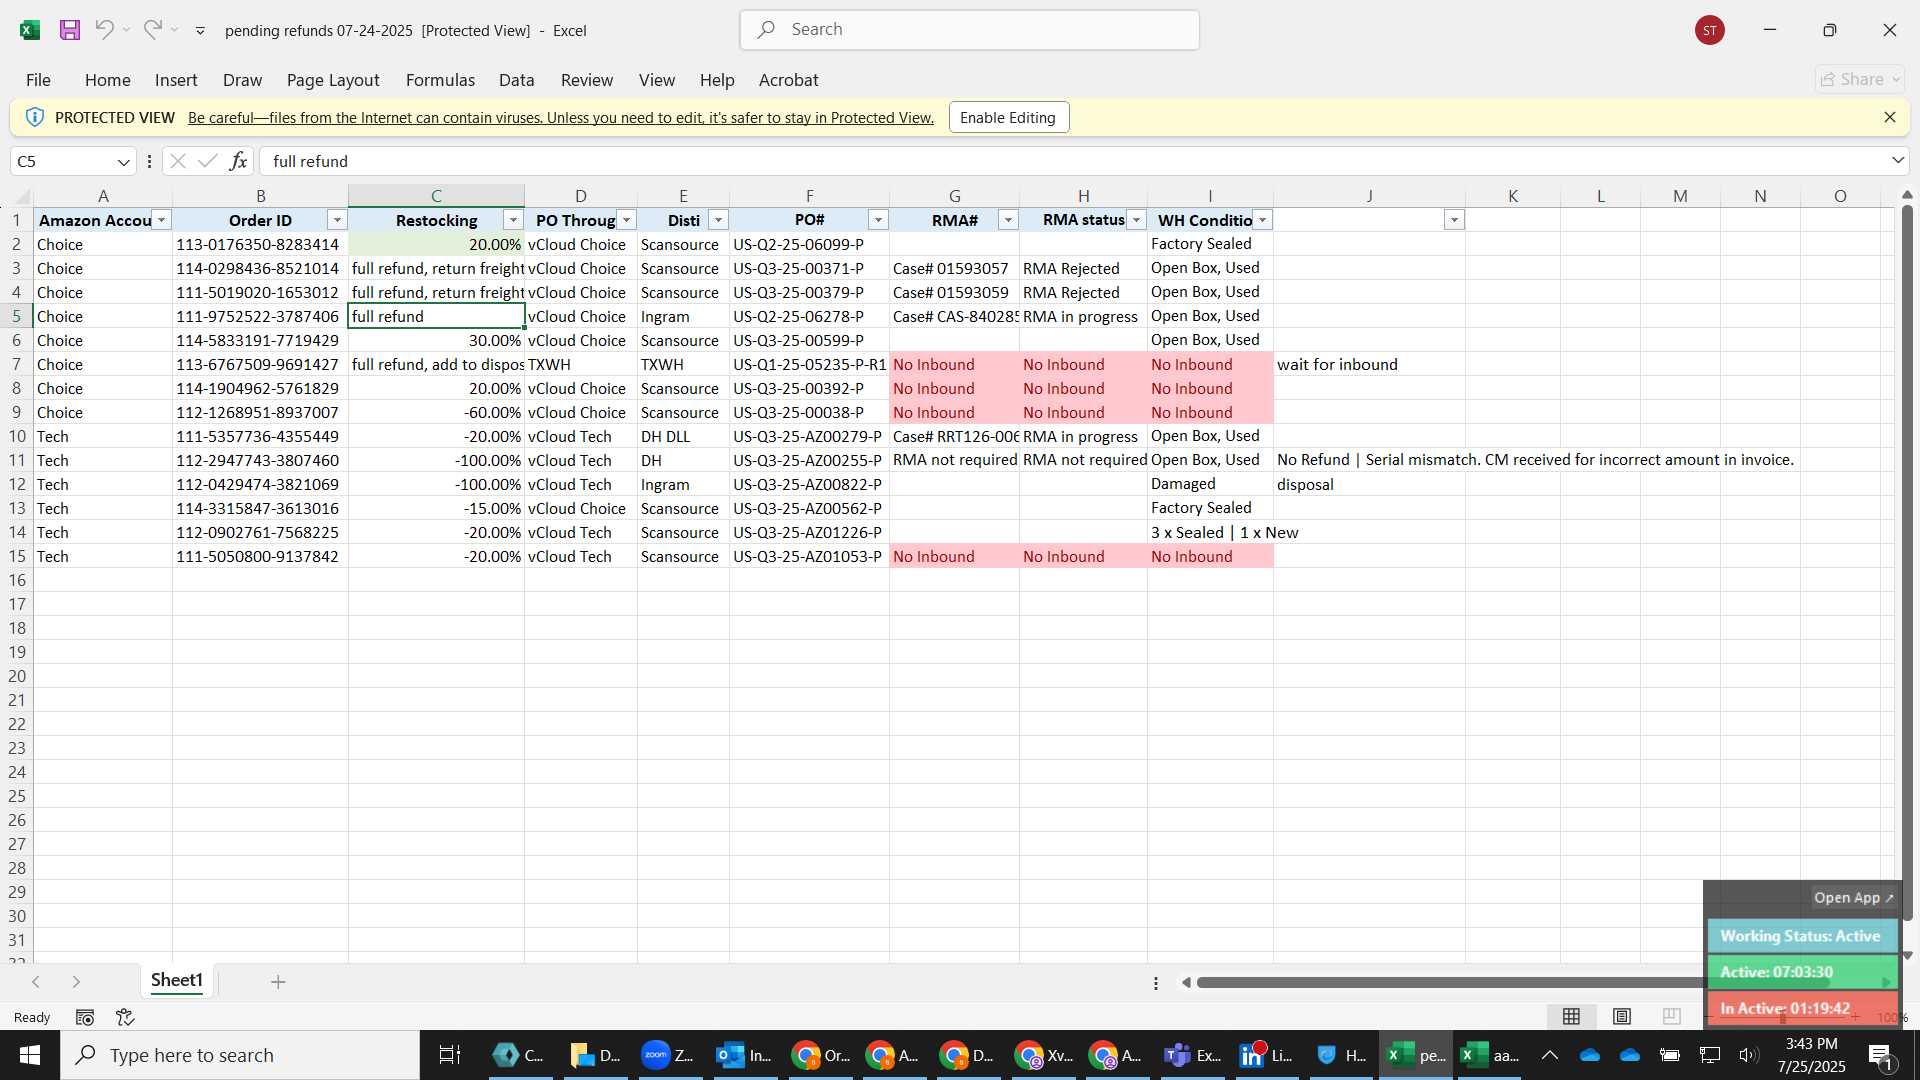Select cell containing 'Damaged'

click(x=1210, y=484)
